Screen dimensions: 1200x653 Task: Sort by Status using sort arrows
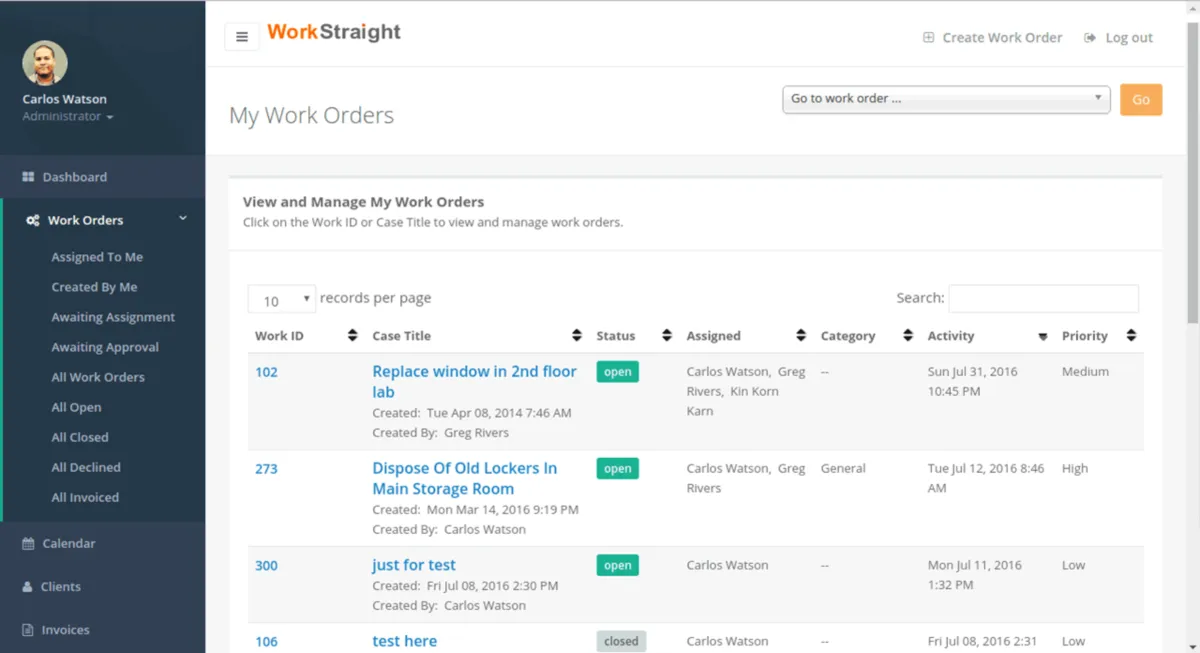pos(667,336)
